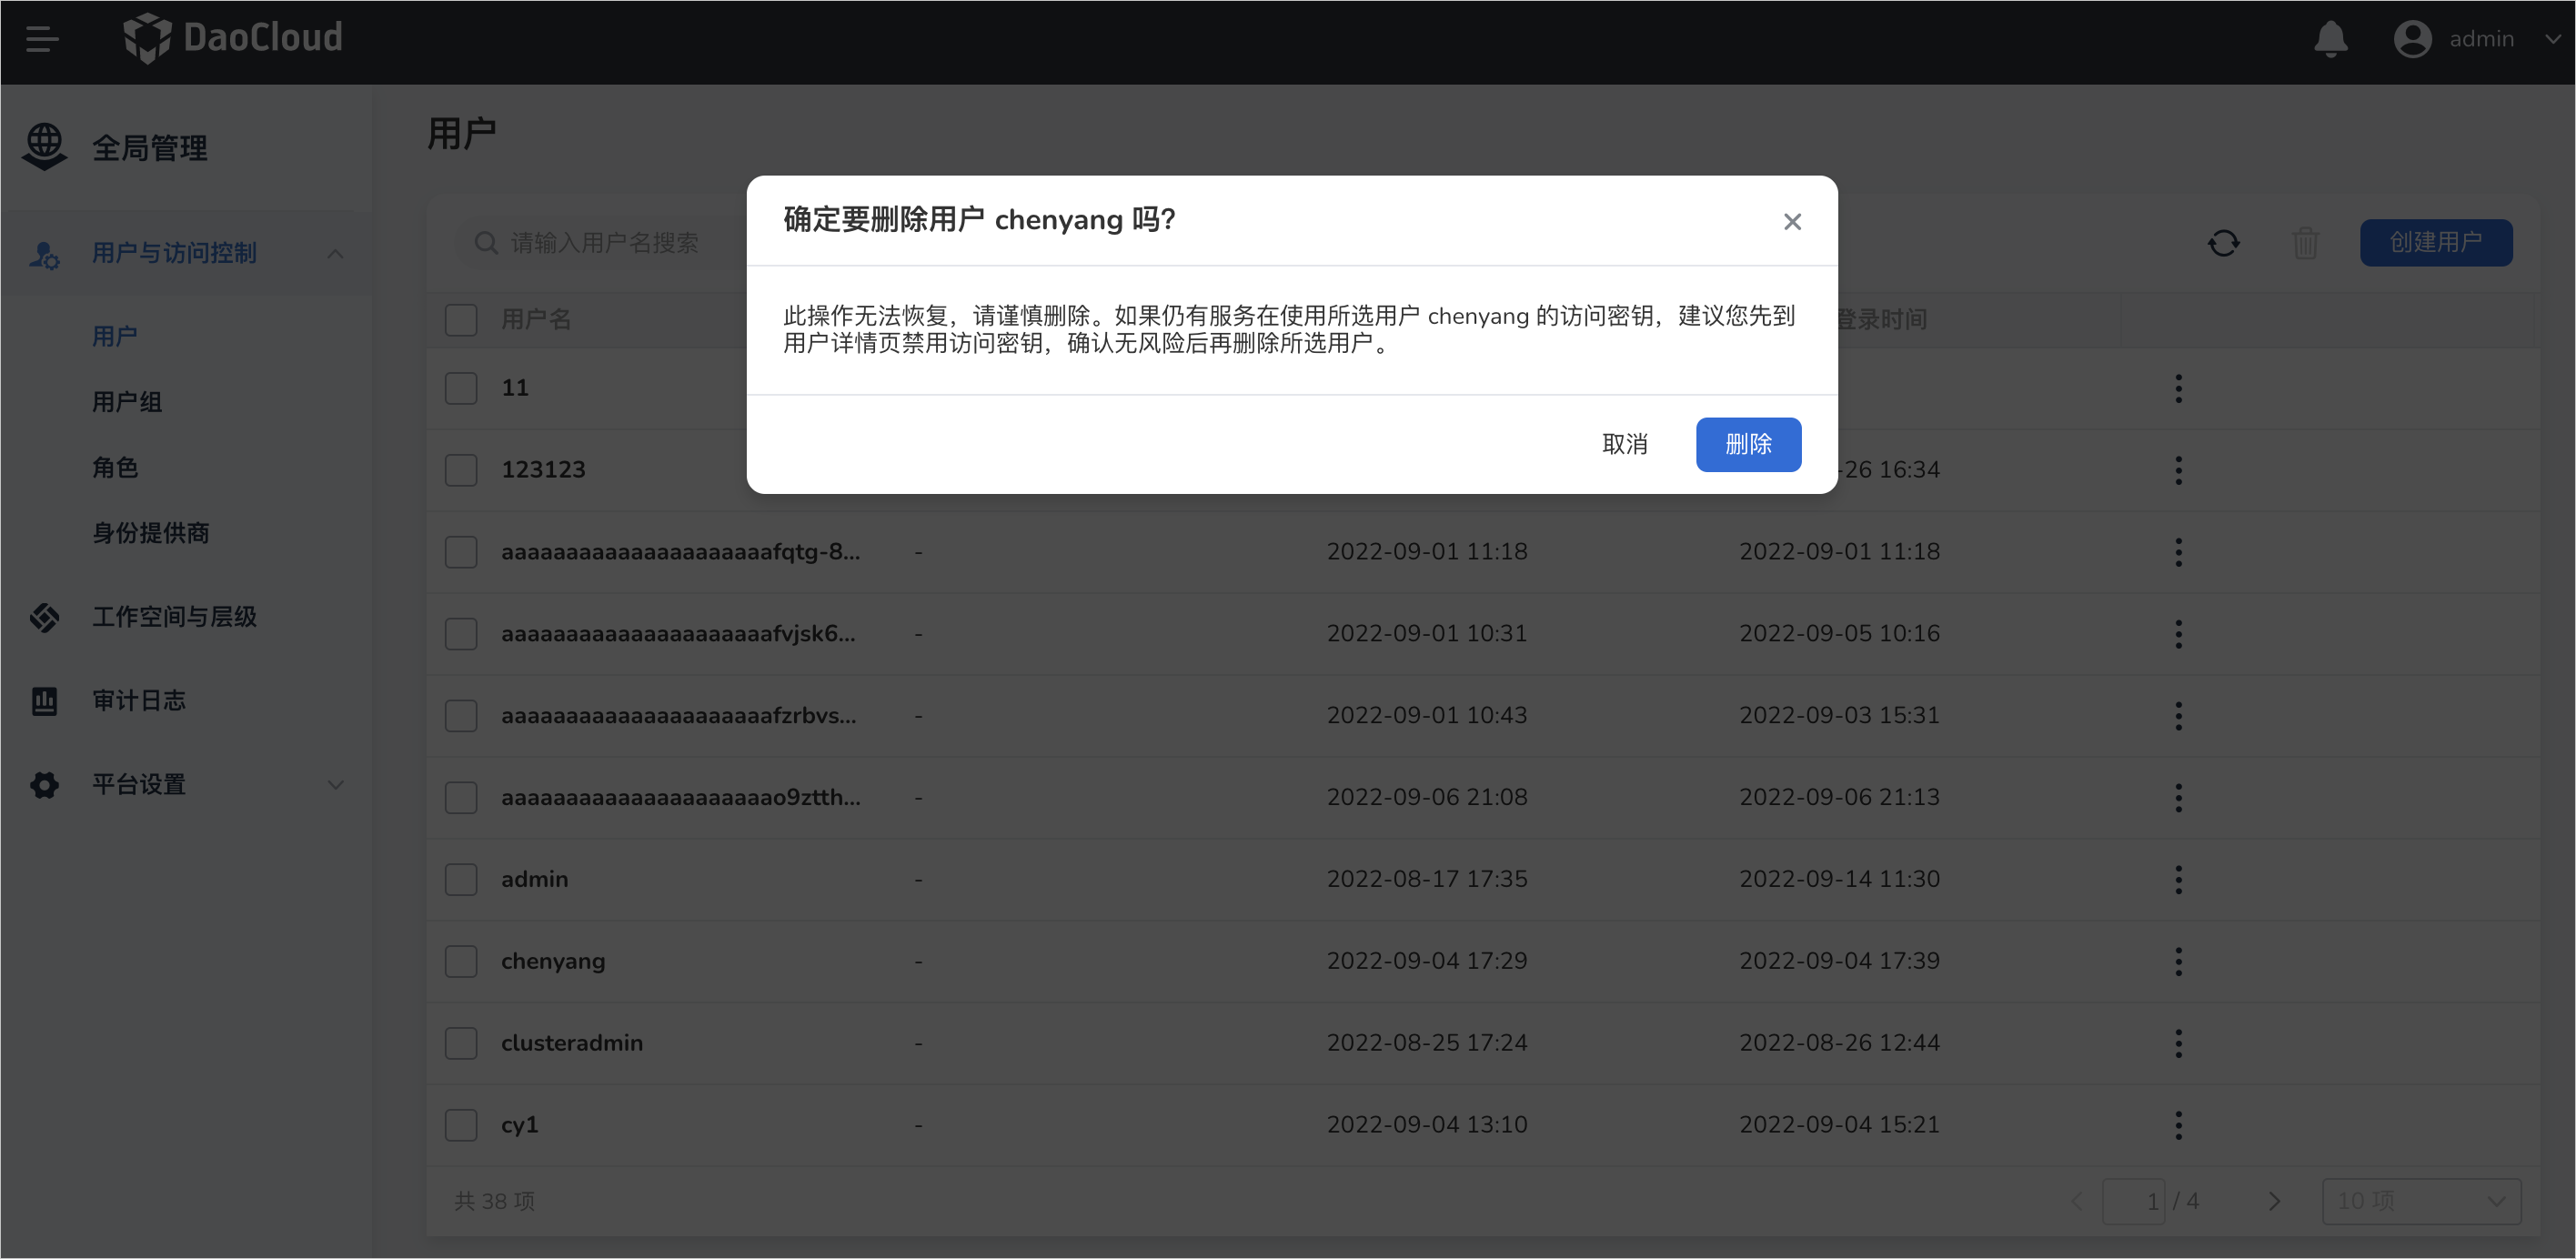The width and height of the screenshot is (2576, 1259).
Task: Click the trash bulk delete icon
Action: pyautogui.click(x=2305, y=243)
